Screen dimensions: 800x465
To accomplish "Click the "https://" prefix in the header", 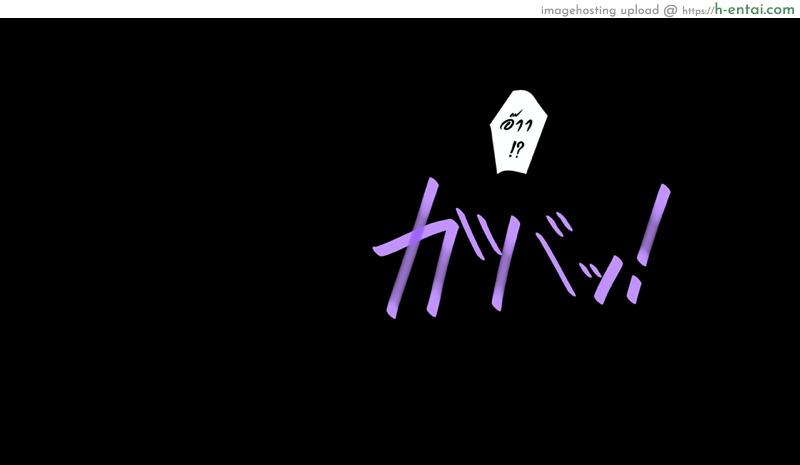I will (696, 10).
